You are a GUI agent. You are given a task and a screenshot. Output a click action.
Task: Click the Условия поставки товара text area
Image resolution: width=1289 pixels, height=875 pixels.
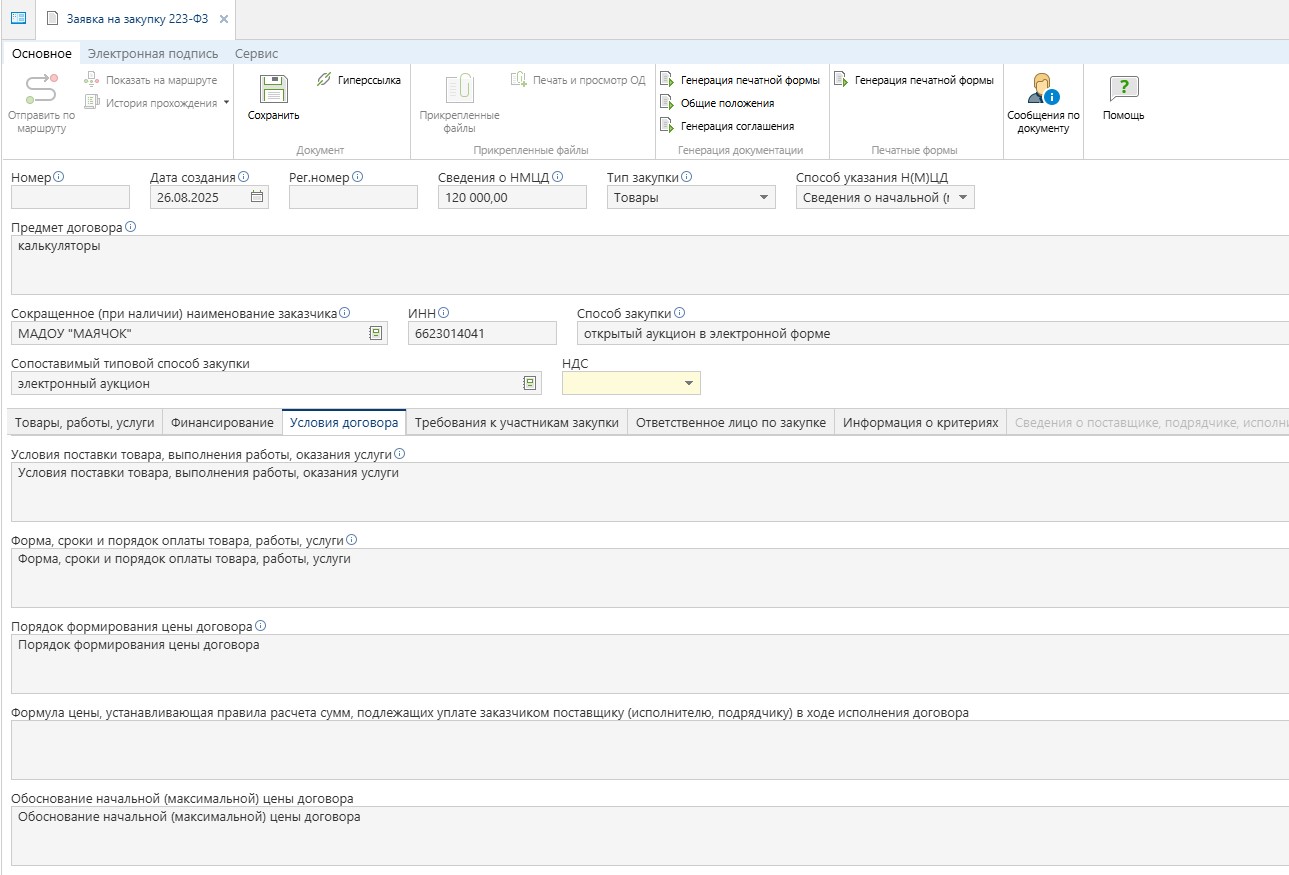(x=650, y=492)
